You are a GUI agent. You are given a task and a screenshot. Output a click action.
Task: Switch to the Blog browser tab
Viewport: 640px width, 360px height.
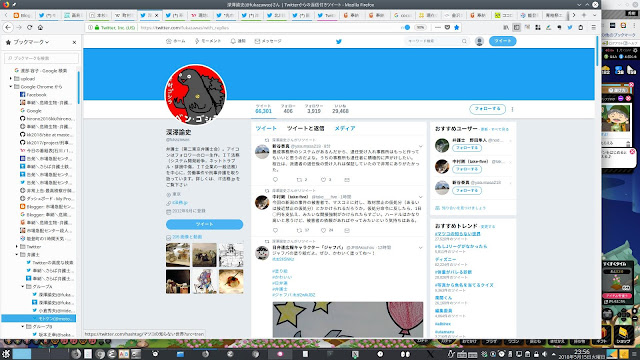[22, 15]
